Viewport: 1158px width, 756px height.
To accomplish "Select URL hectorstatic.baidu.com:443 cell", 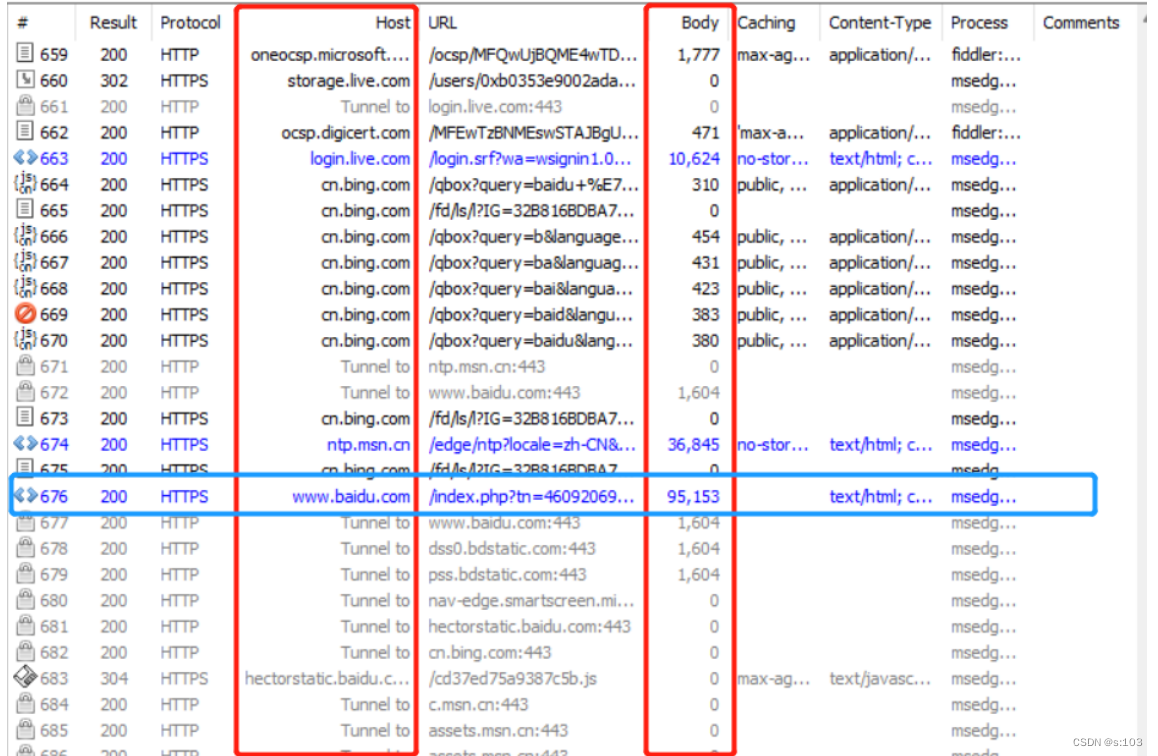I will coord(530,627).
